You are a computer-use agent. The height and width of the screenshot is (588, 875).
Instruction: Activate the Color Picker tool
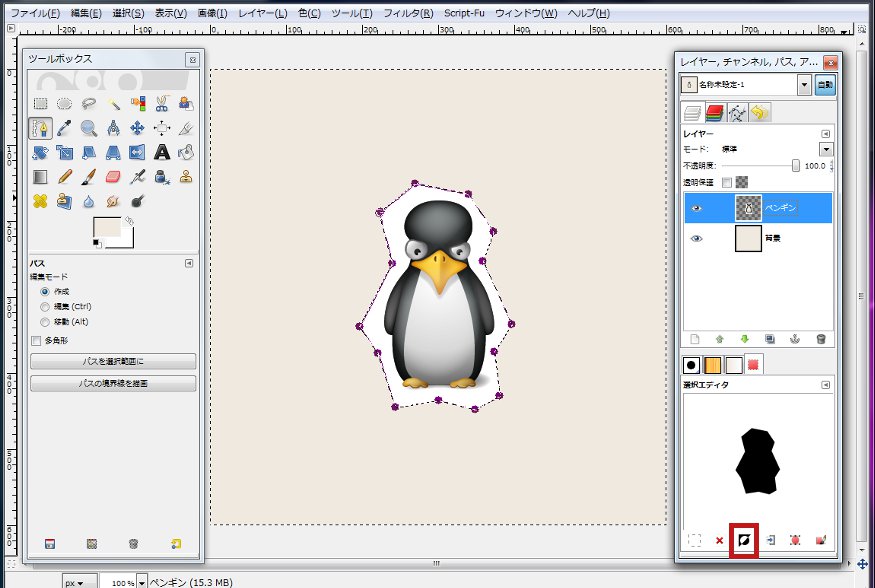63,128
